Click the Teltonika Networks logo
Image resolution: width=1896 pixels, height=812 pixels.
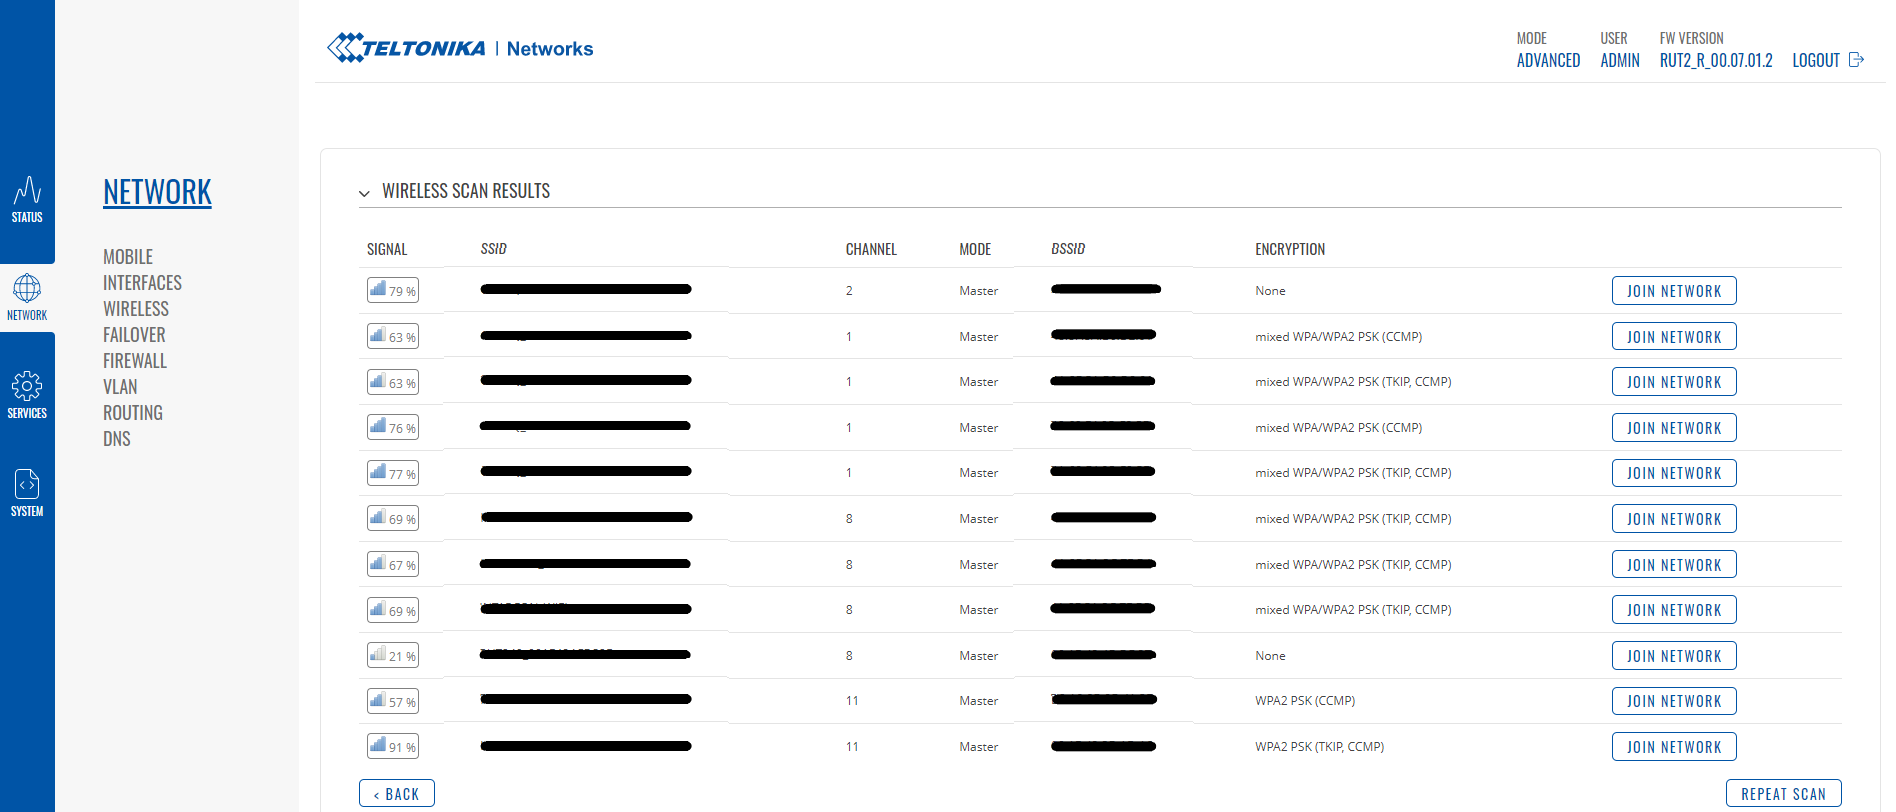coord(460,48)
